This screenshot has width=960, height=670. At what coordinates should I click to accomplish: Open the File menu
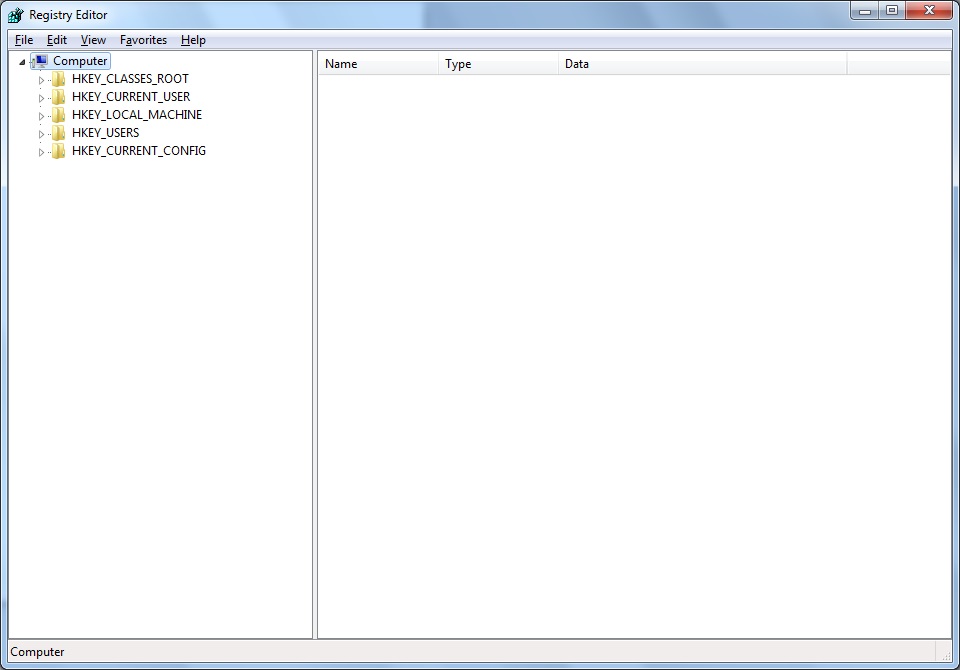[24, 40]
